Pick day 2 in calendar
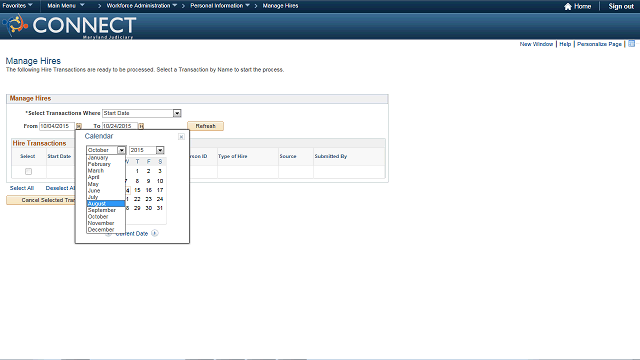This screenshot has height=360, width=640. [x=149, y=171]
